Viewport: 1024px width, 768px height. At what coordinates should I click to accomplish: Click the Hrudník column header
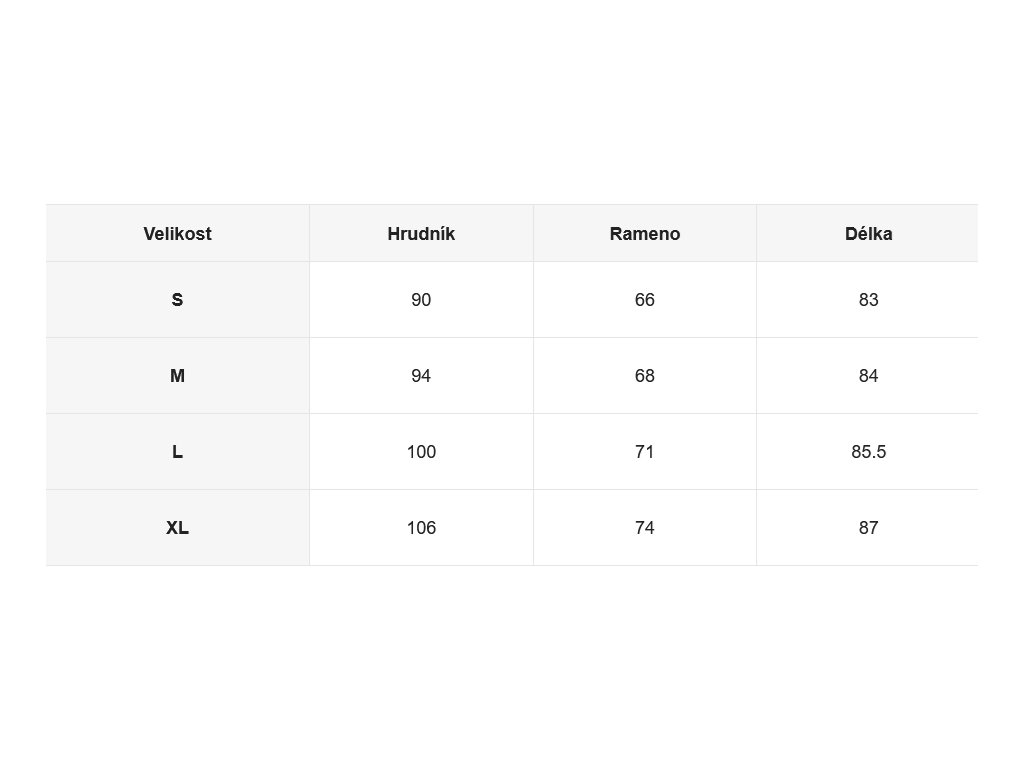coord(421,234)
